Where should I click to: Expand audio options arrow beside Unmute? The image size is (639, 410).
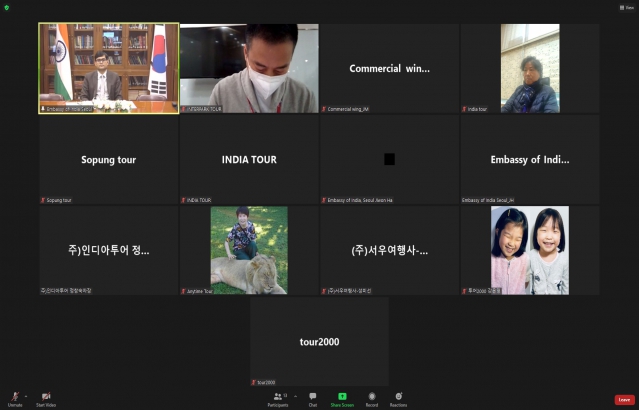pyautogui.click(x=27, y=395)
